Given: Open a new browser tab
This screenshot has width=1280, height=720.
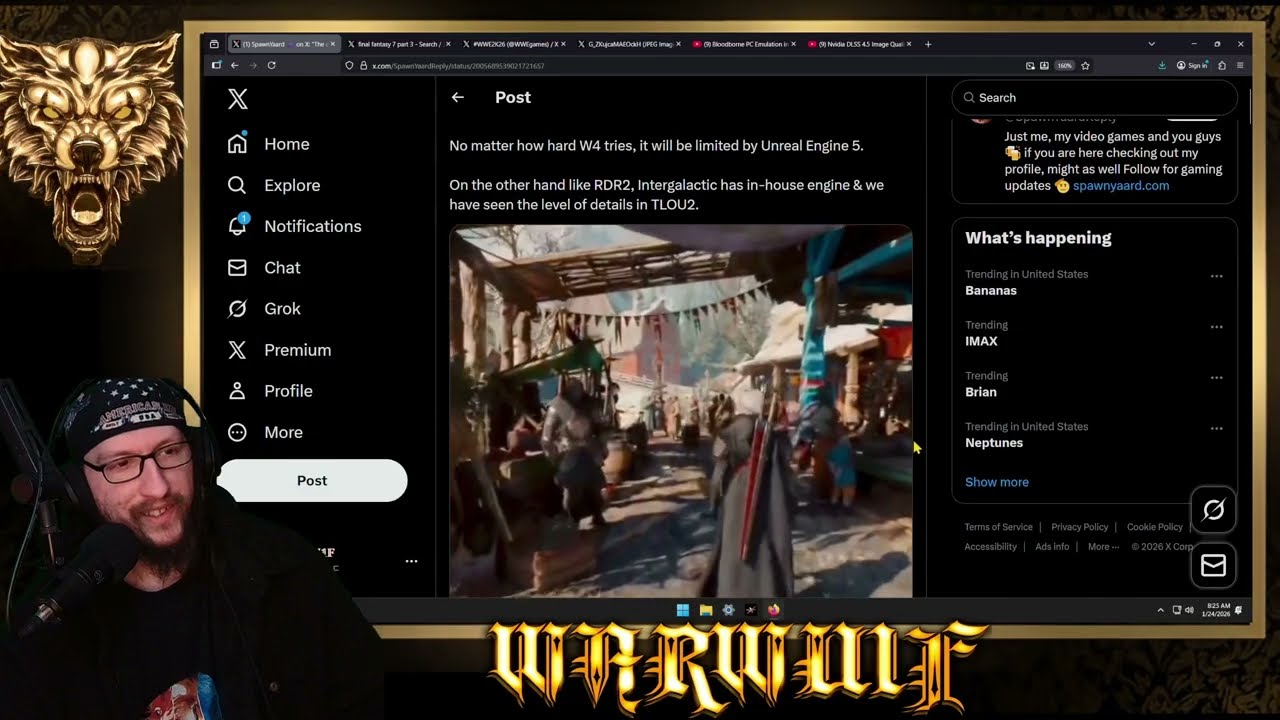Looking at the screenshot, I should point(928,44).
